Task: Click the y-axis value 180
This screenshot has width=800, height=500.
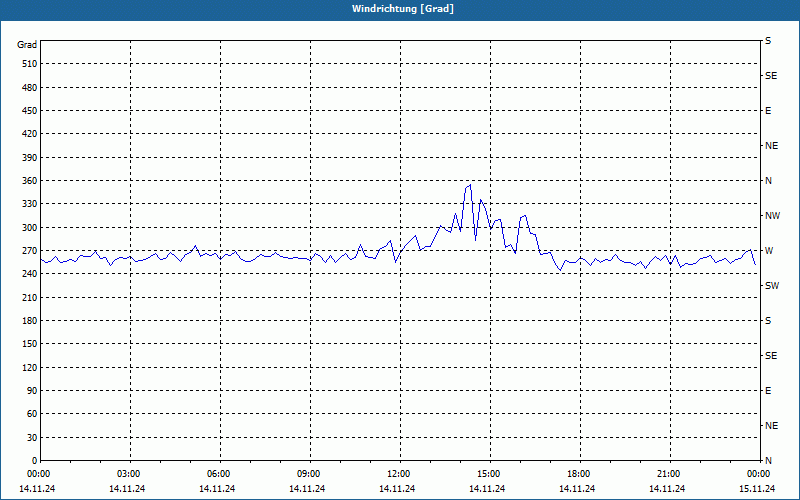Action: click(x=30, y=321)
